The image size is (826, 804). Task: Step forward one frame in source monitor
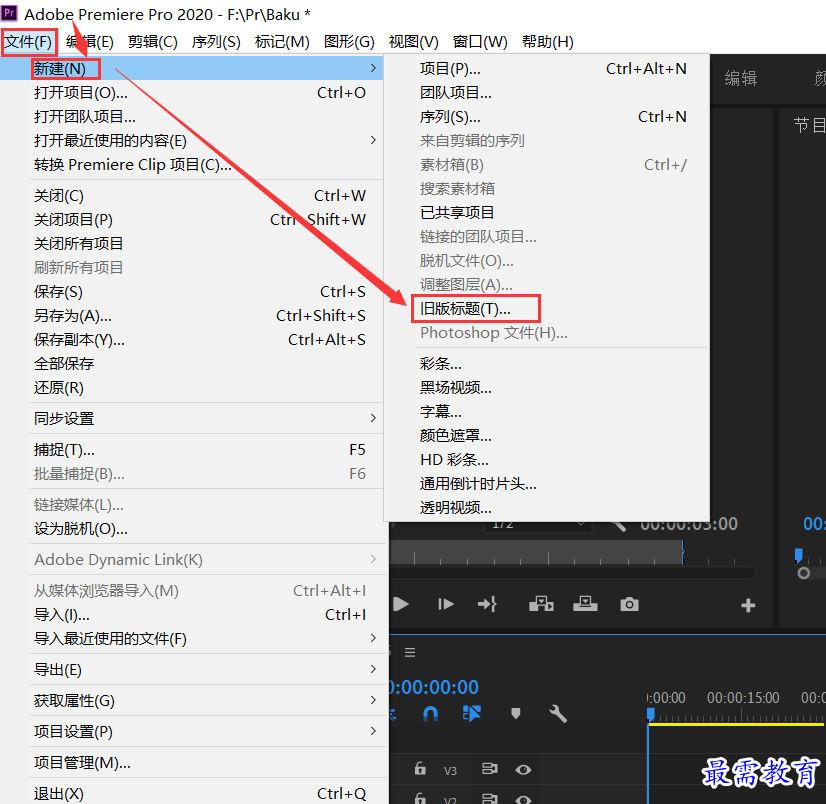[446, 604]
